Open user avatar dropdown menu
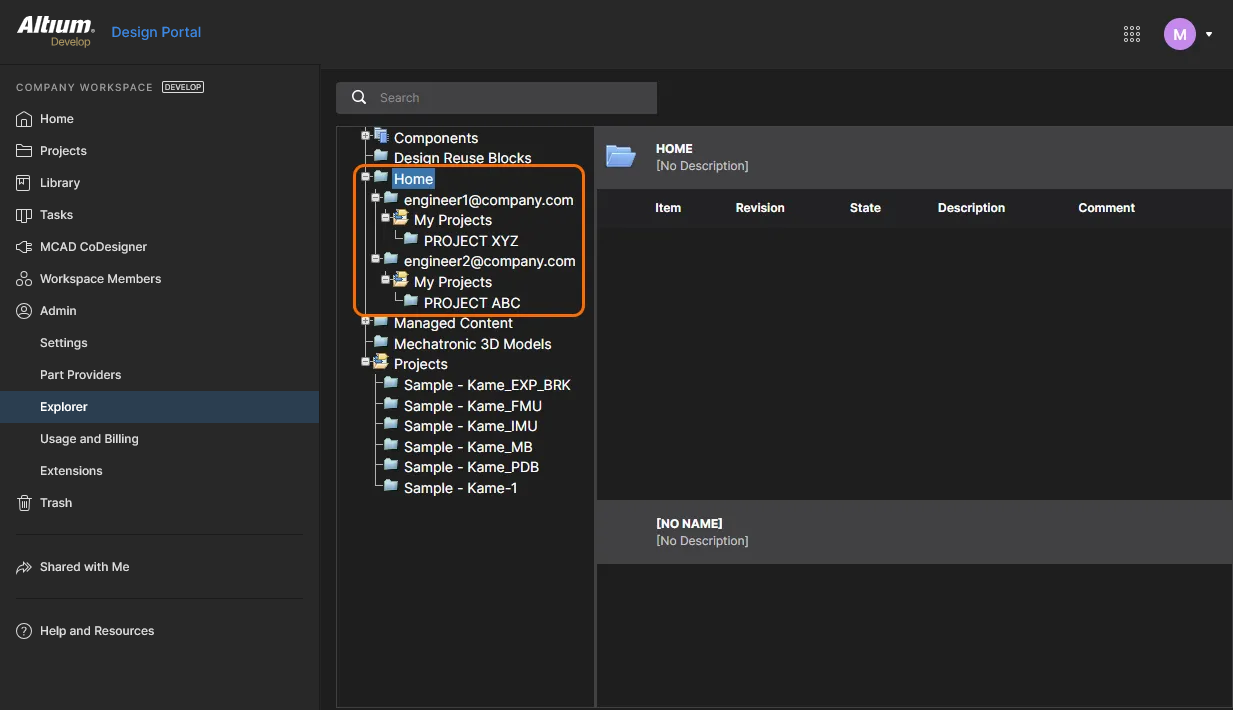1233x710 pixels. click(1208, 34)
